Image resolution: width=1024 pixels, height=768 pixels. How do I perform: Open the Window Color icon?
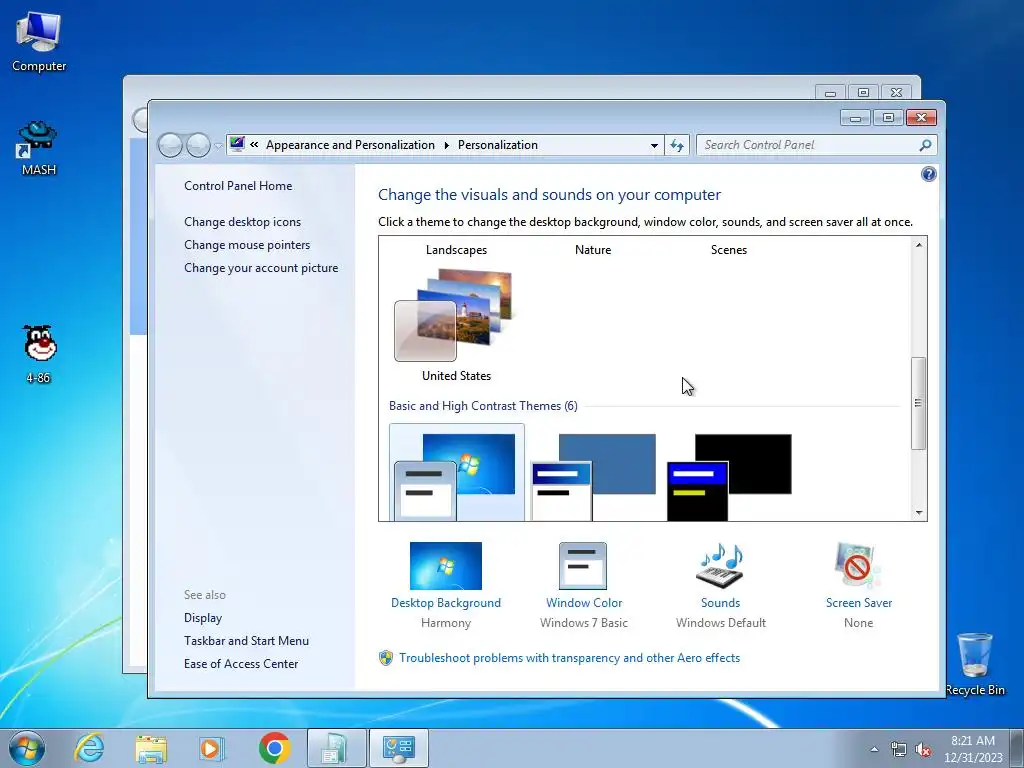tap(583, 566)
